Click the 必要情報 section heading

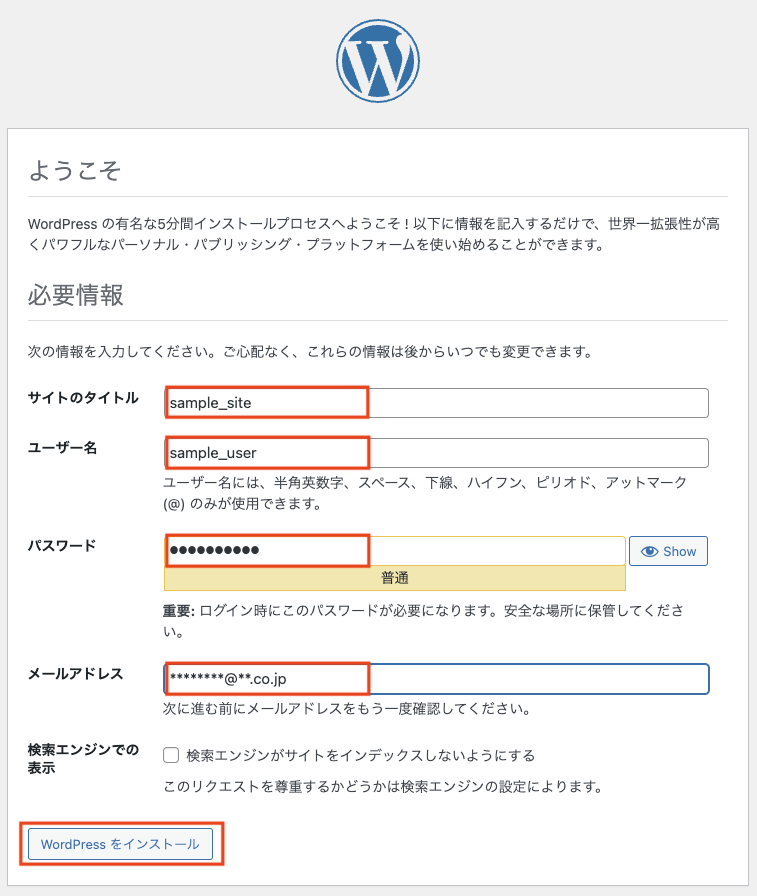tap(75, 295)
